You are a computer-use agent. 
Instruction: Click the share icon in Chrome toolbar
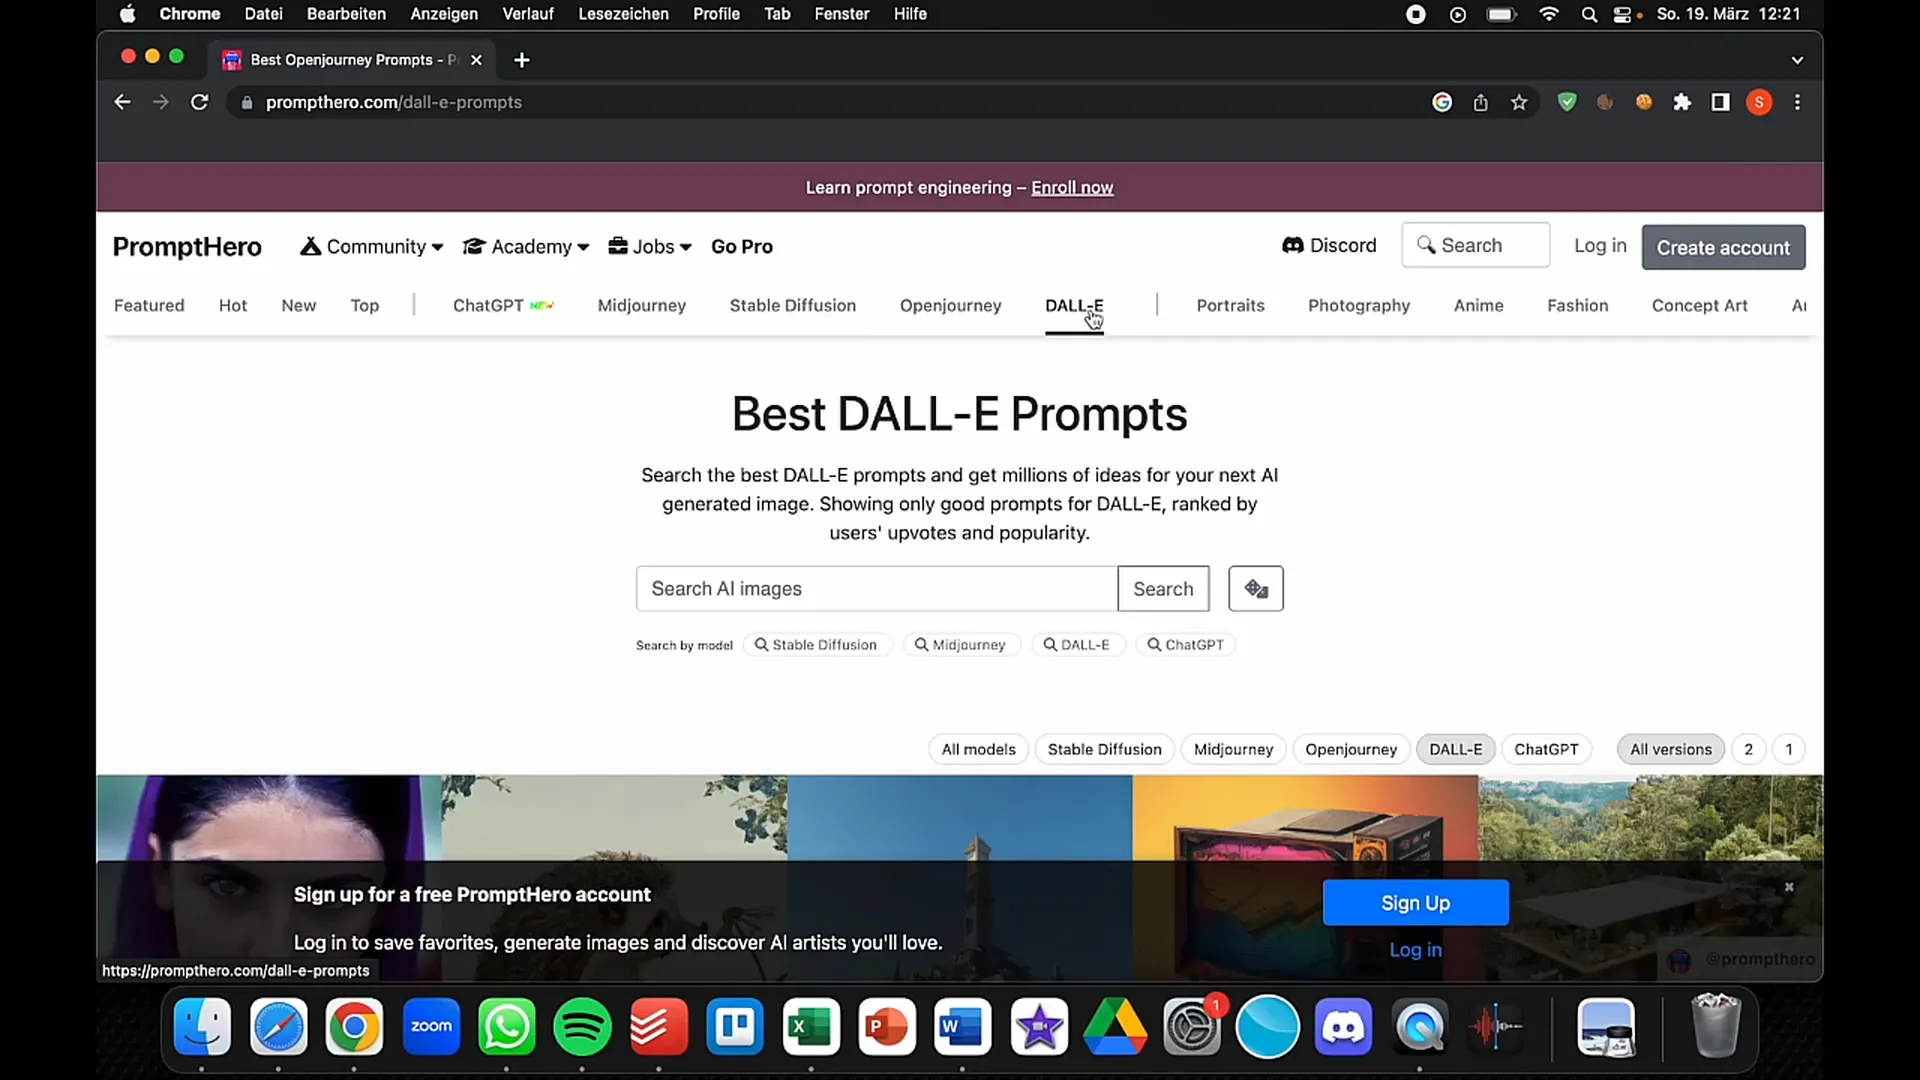1481,102
